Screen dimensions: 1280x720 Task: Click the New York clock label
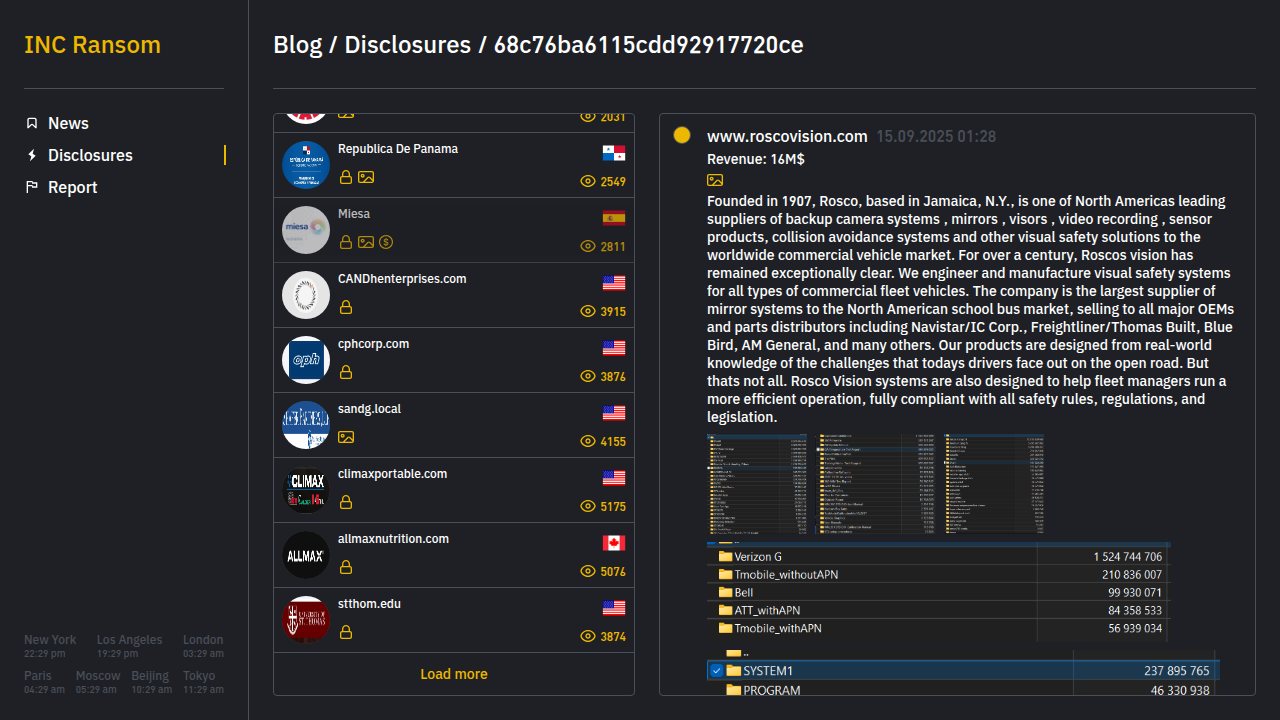click(50, 640)
